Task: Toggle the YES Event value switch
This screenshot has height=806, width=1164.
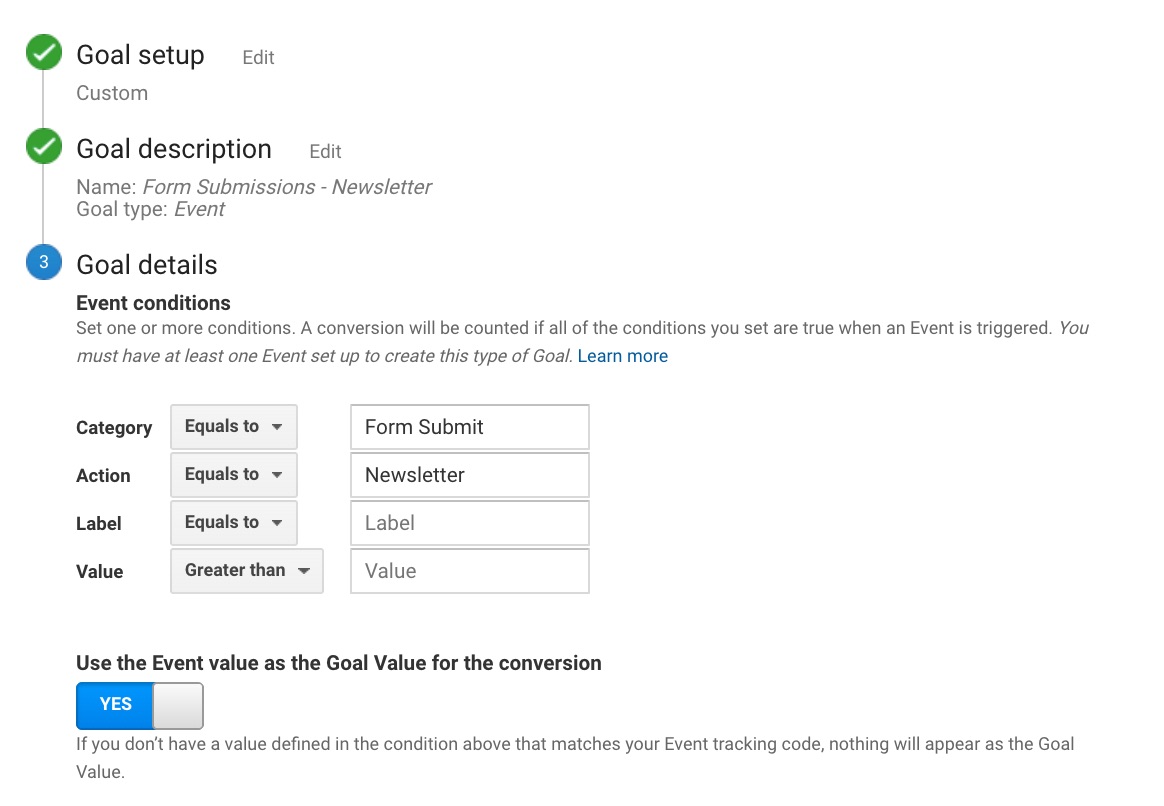Action: (140, 706)
